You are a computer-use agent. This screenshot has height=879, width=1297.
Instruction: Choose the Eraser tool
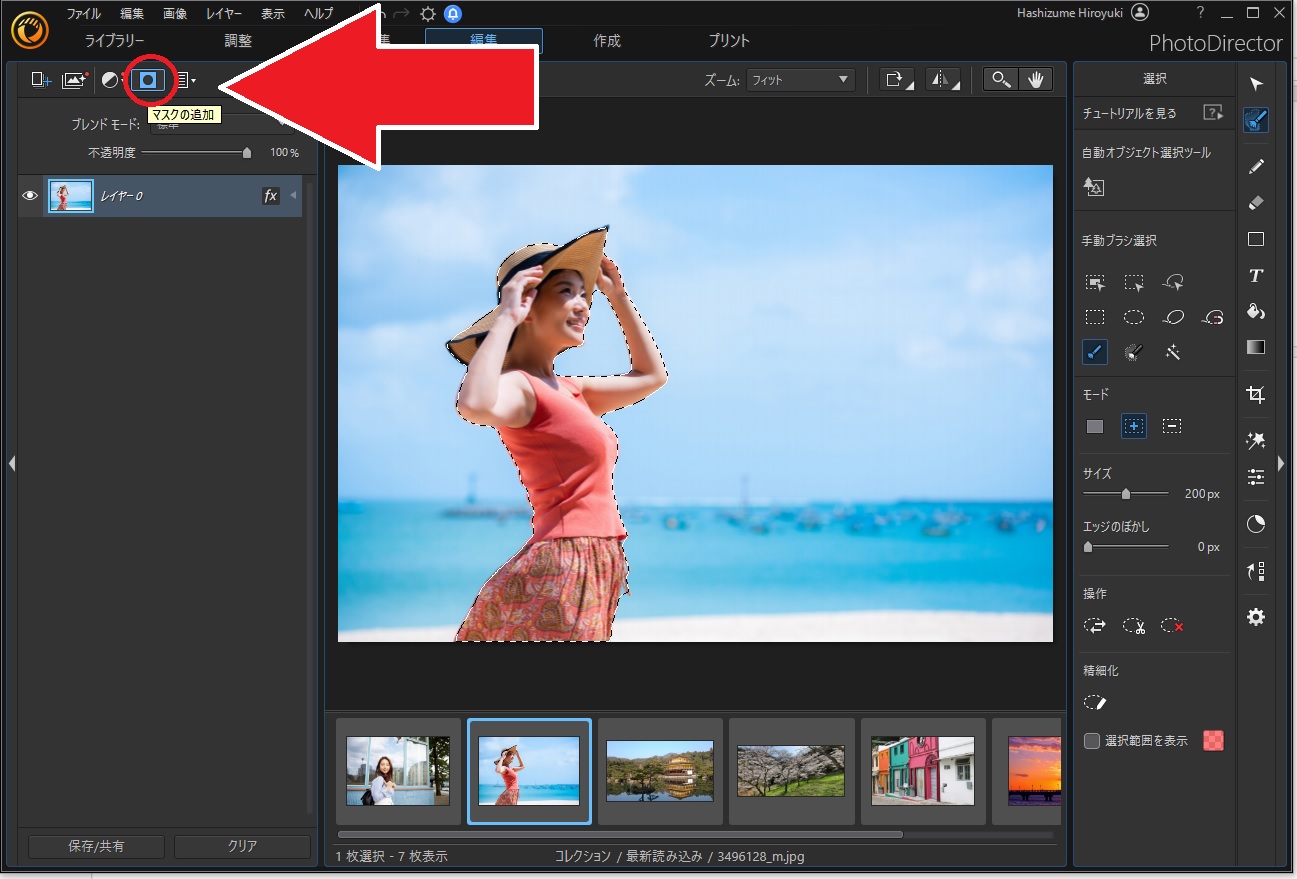coord(1256,203)
